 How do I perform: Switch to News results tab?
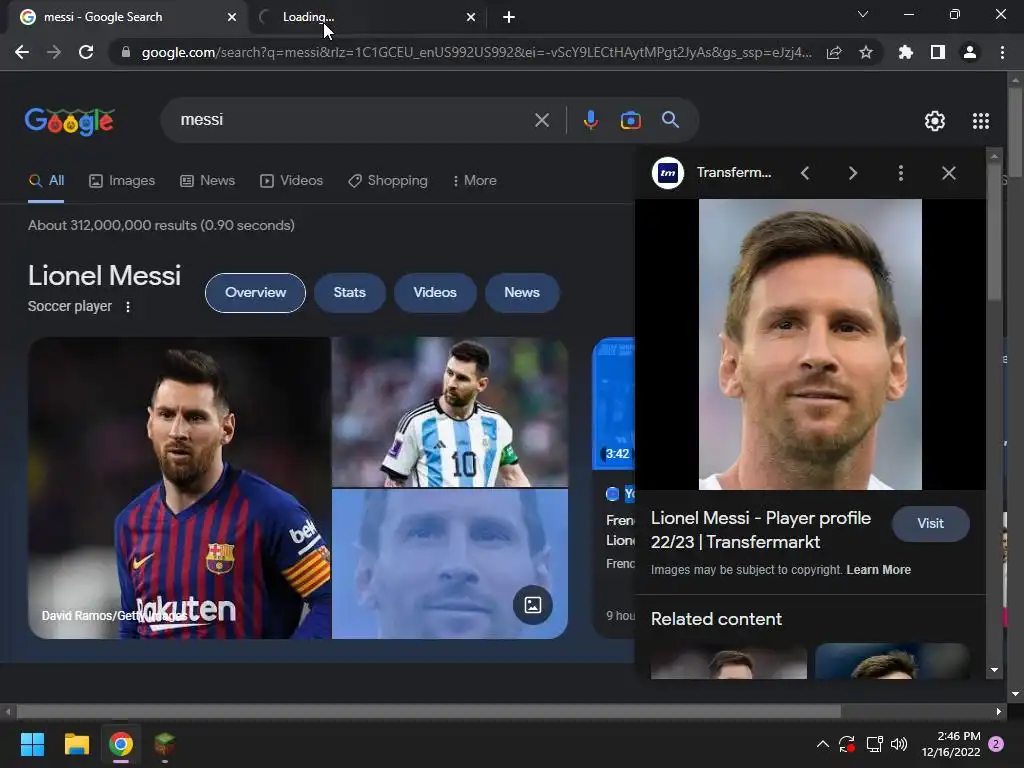pyautogui.click(x=208, y=181)
